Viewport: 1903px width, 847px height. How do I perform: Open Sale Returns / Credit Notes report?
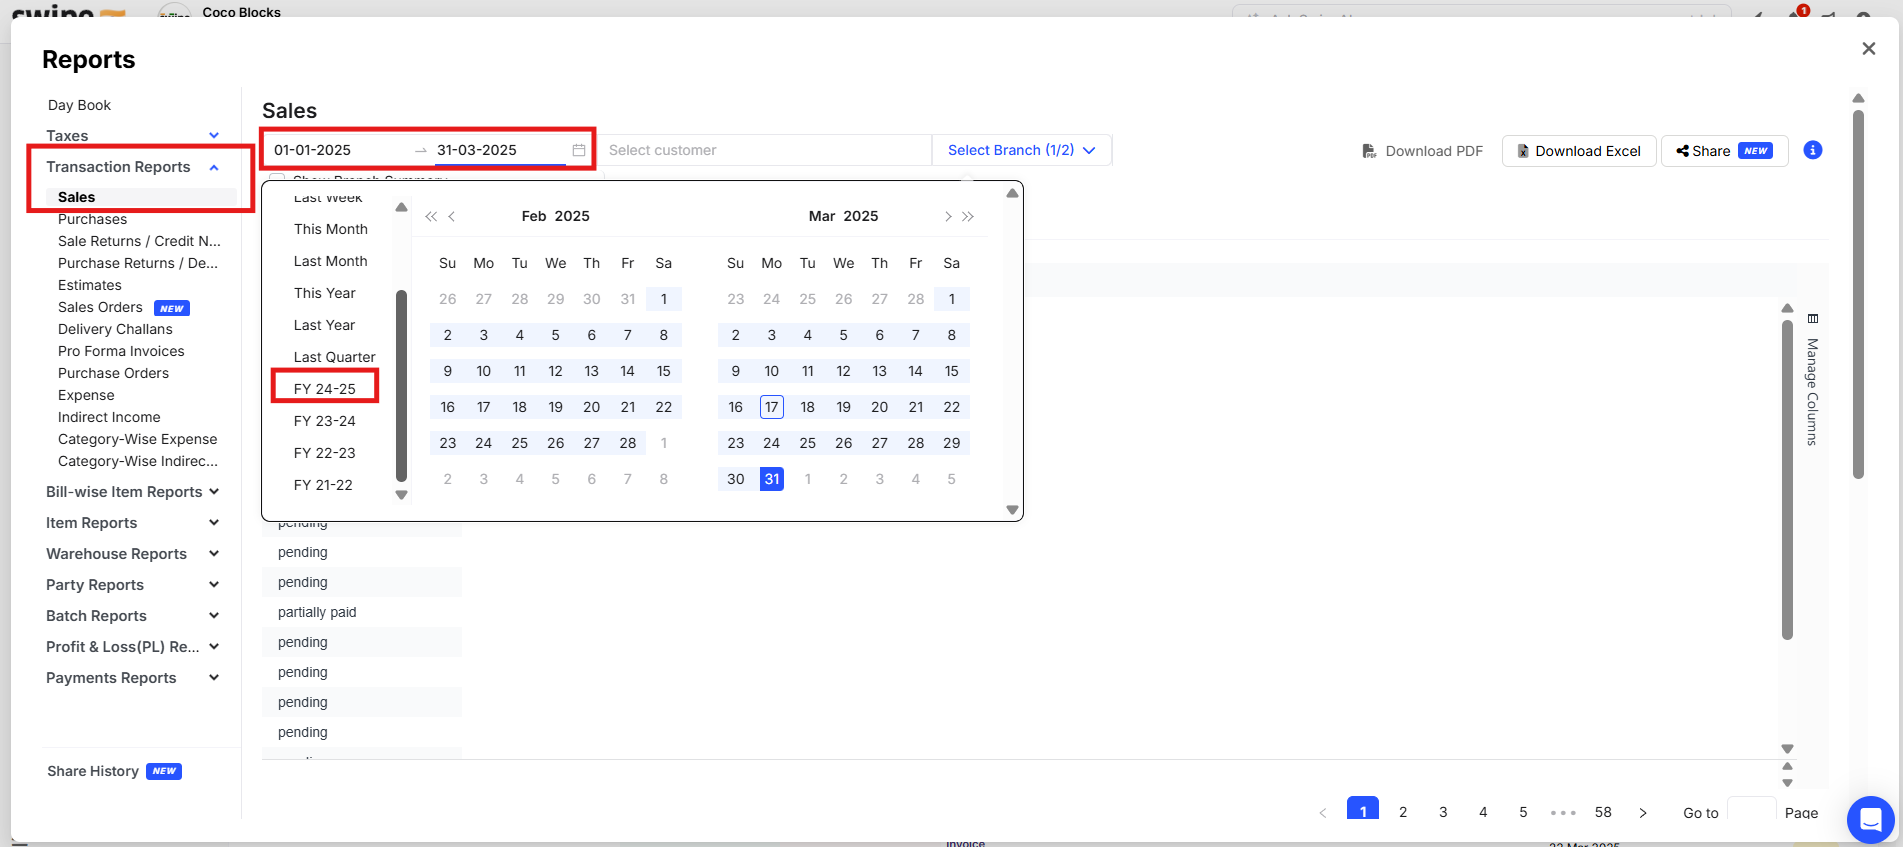click(139, 241)
